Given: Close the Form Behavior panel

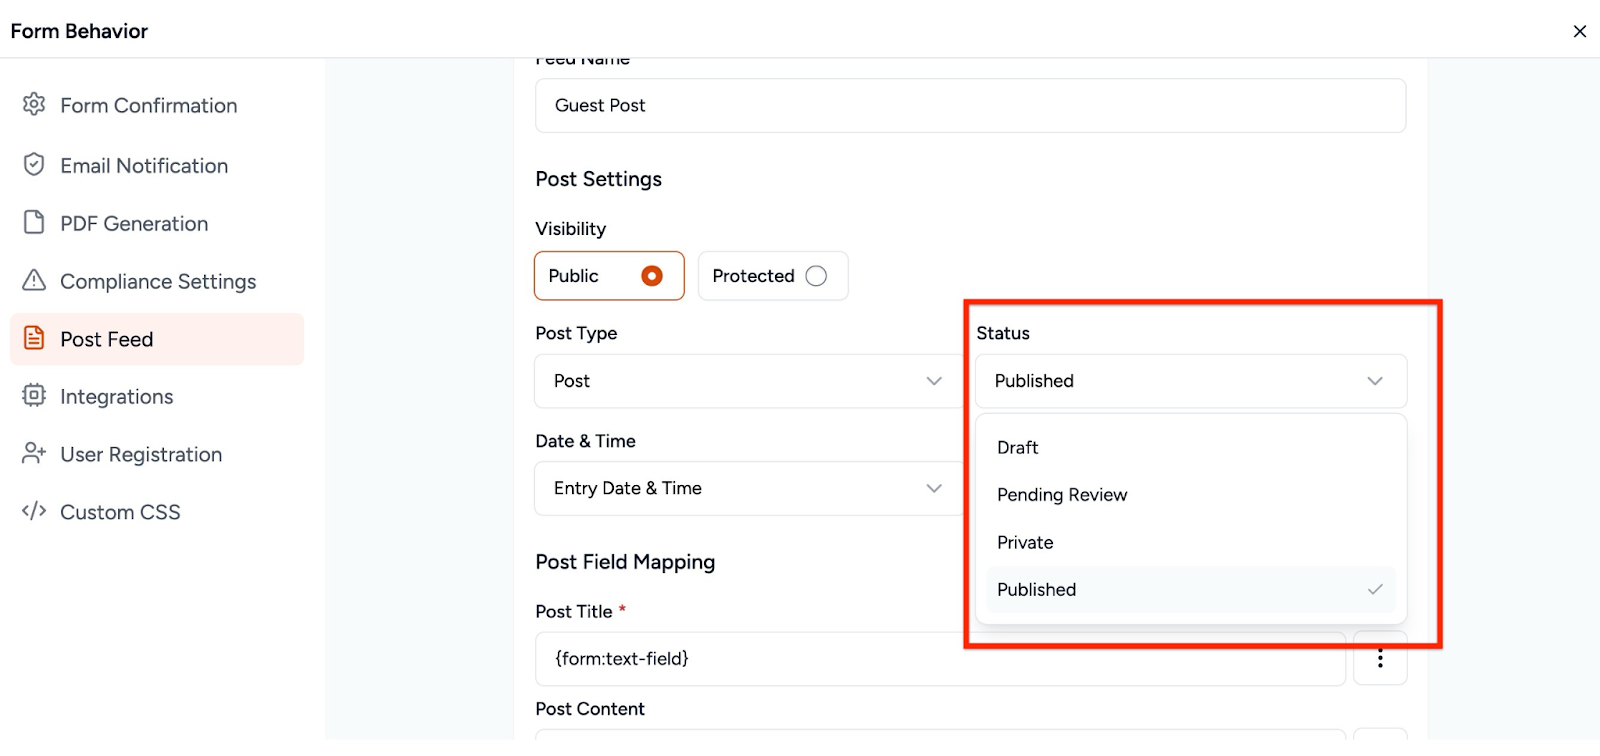Looking at the screenshot, I should coord(1580,31).
